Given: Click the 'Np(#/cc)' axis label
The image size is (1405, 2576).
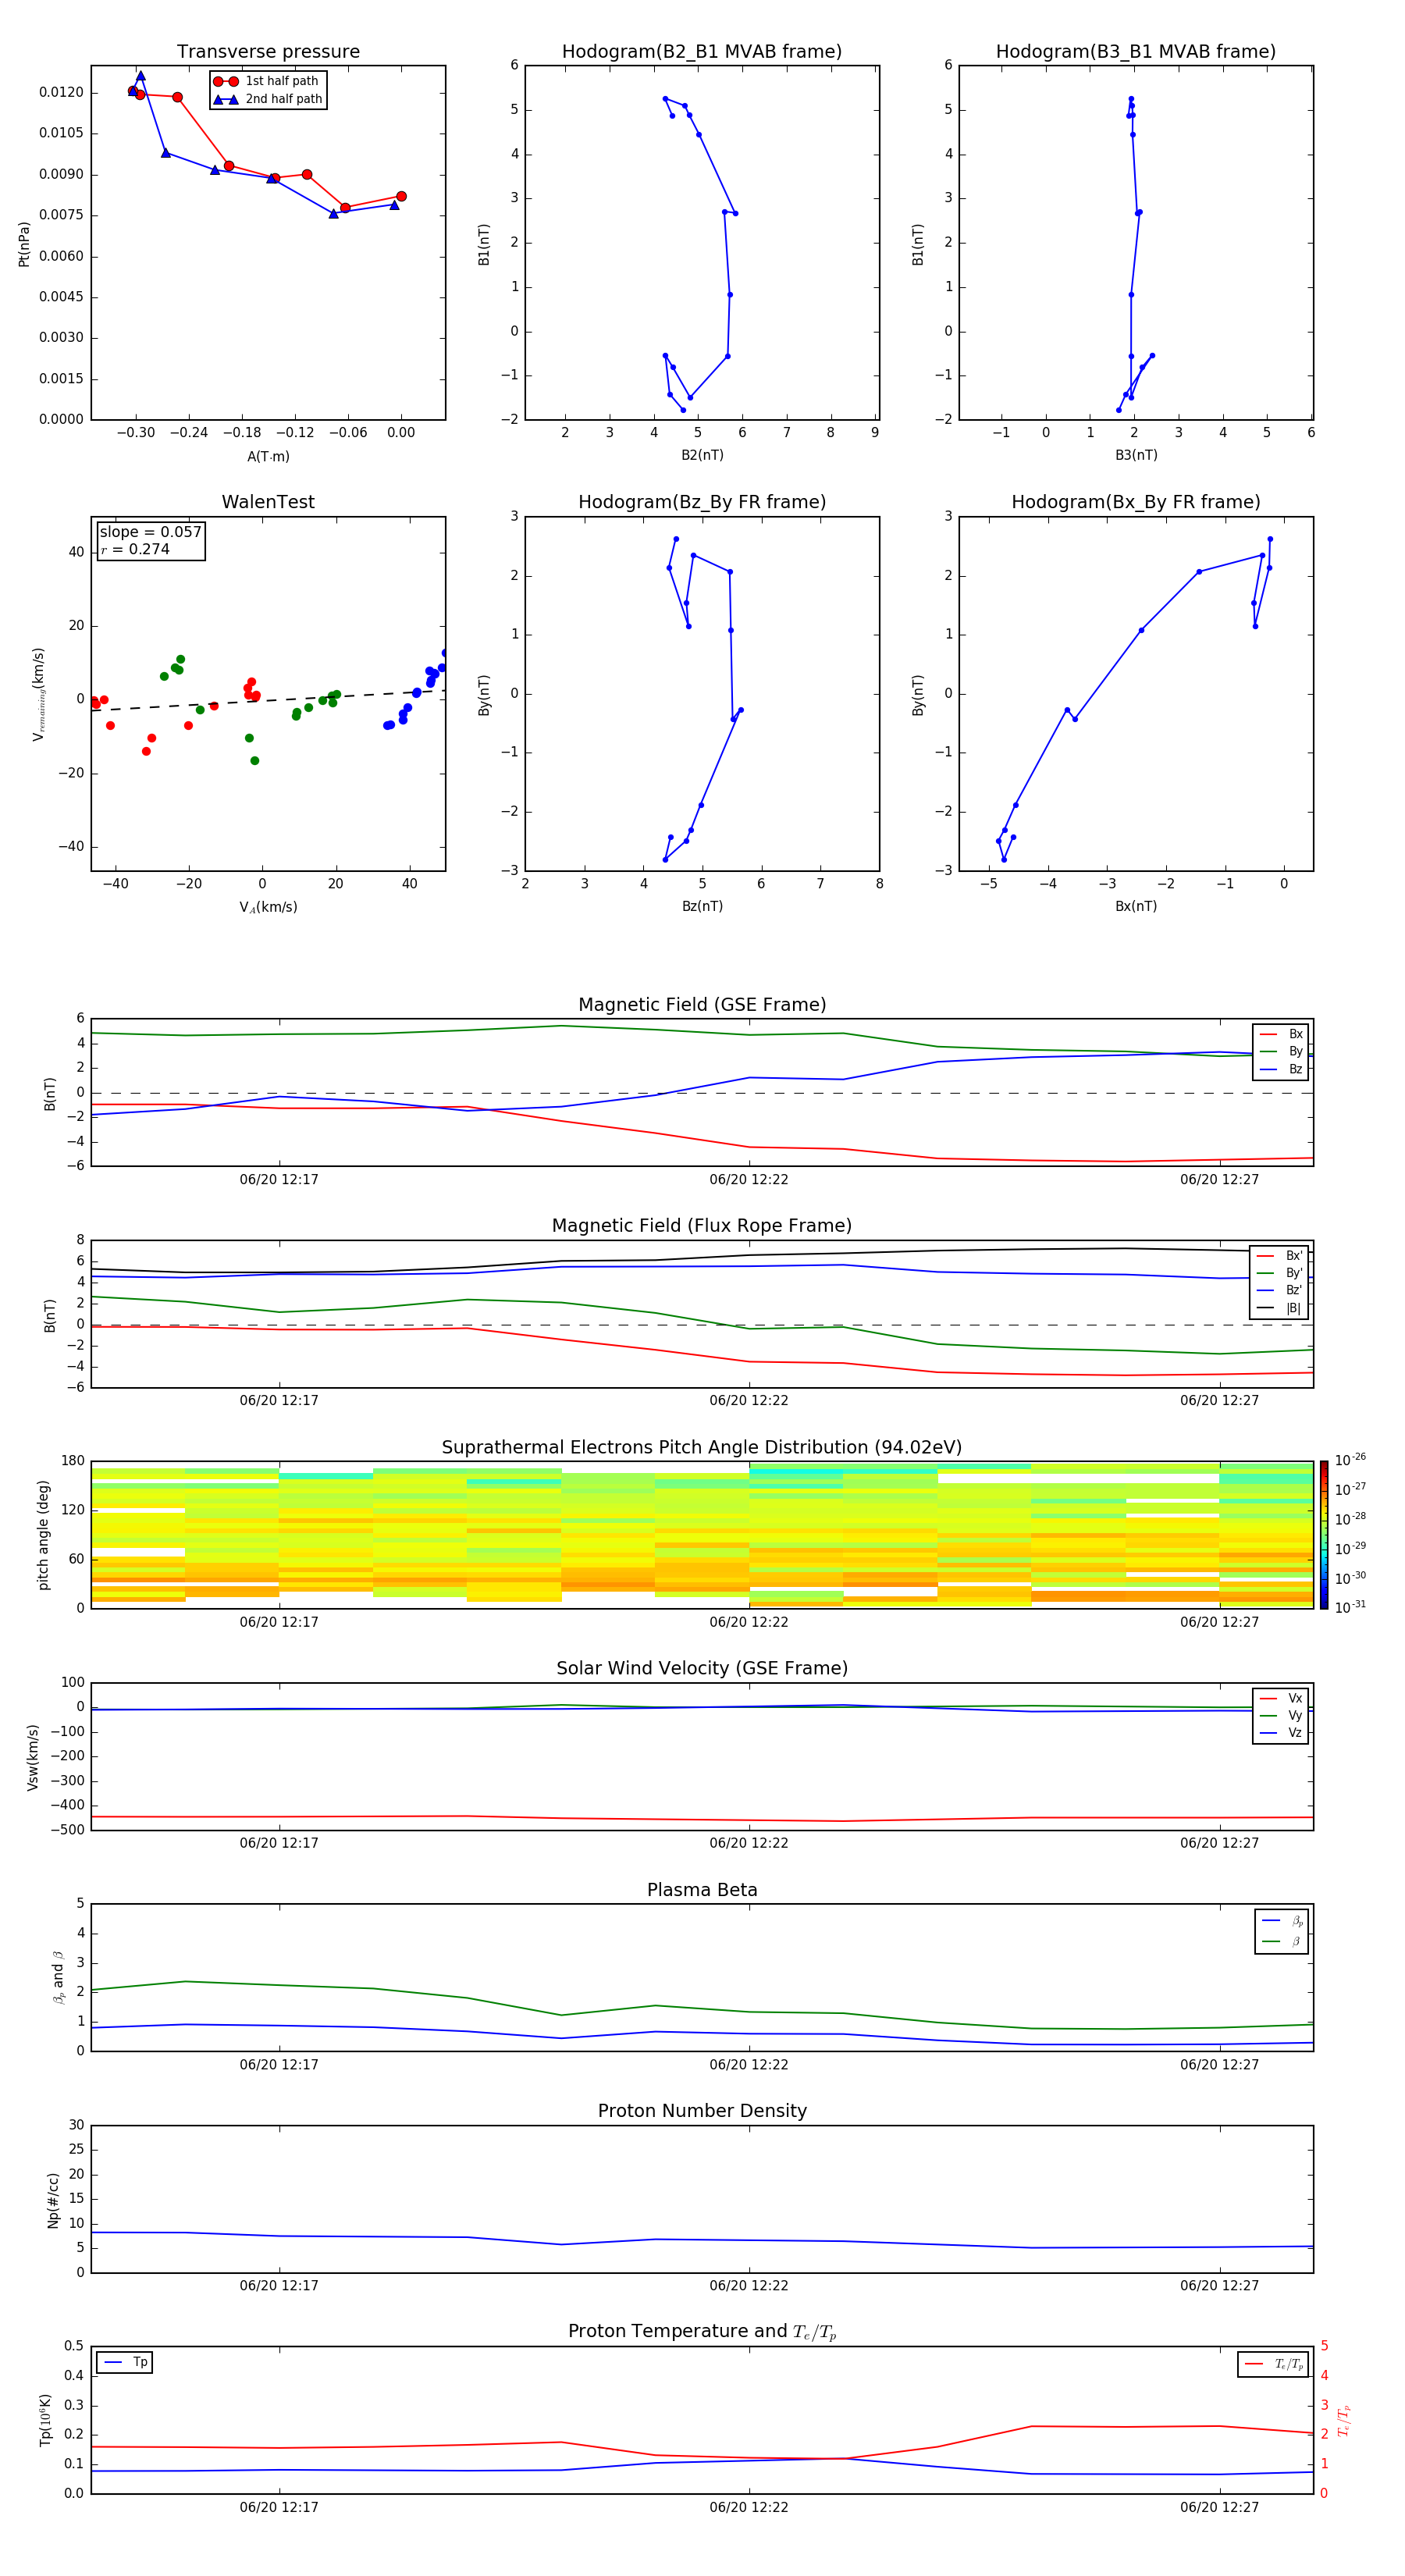Looking at the screenshot, I should 53,2199.
